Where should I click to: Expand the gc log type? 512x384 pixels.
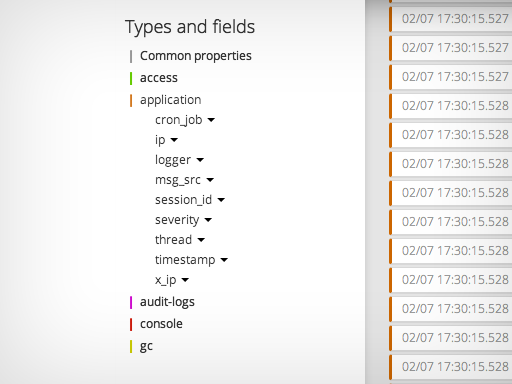point(146,347)
